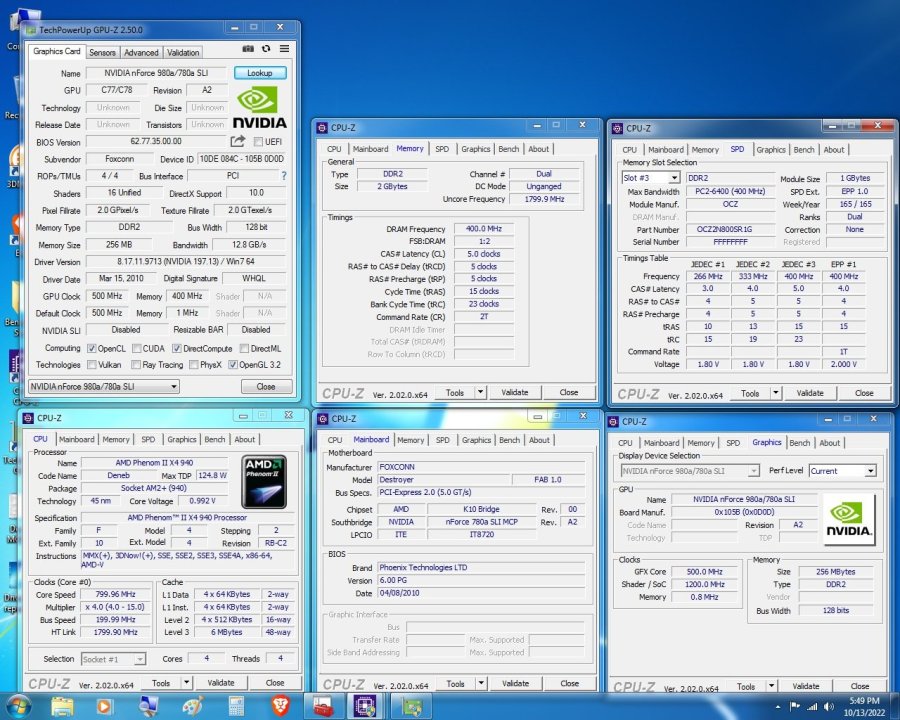This screenshot has height=720, width=900.
Task: Switch to the Sensors tab in GPU-Z
Action: coord(101,52)
